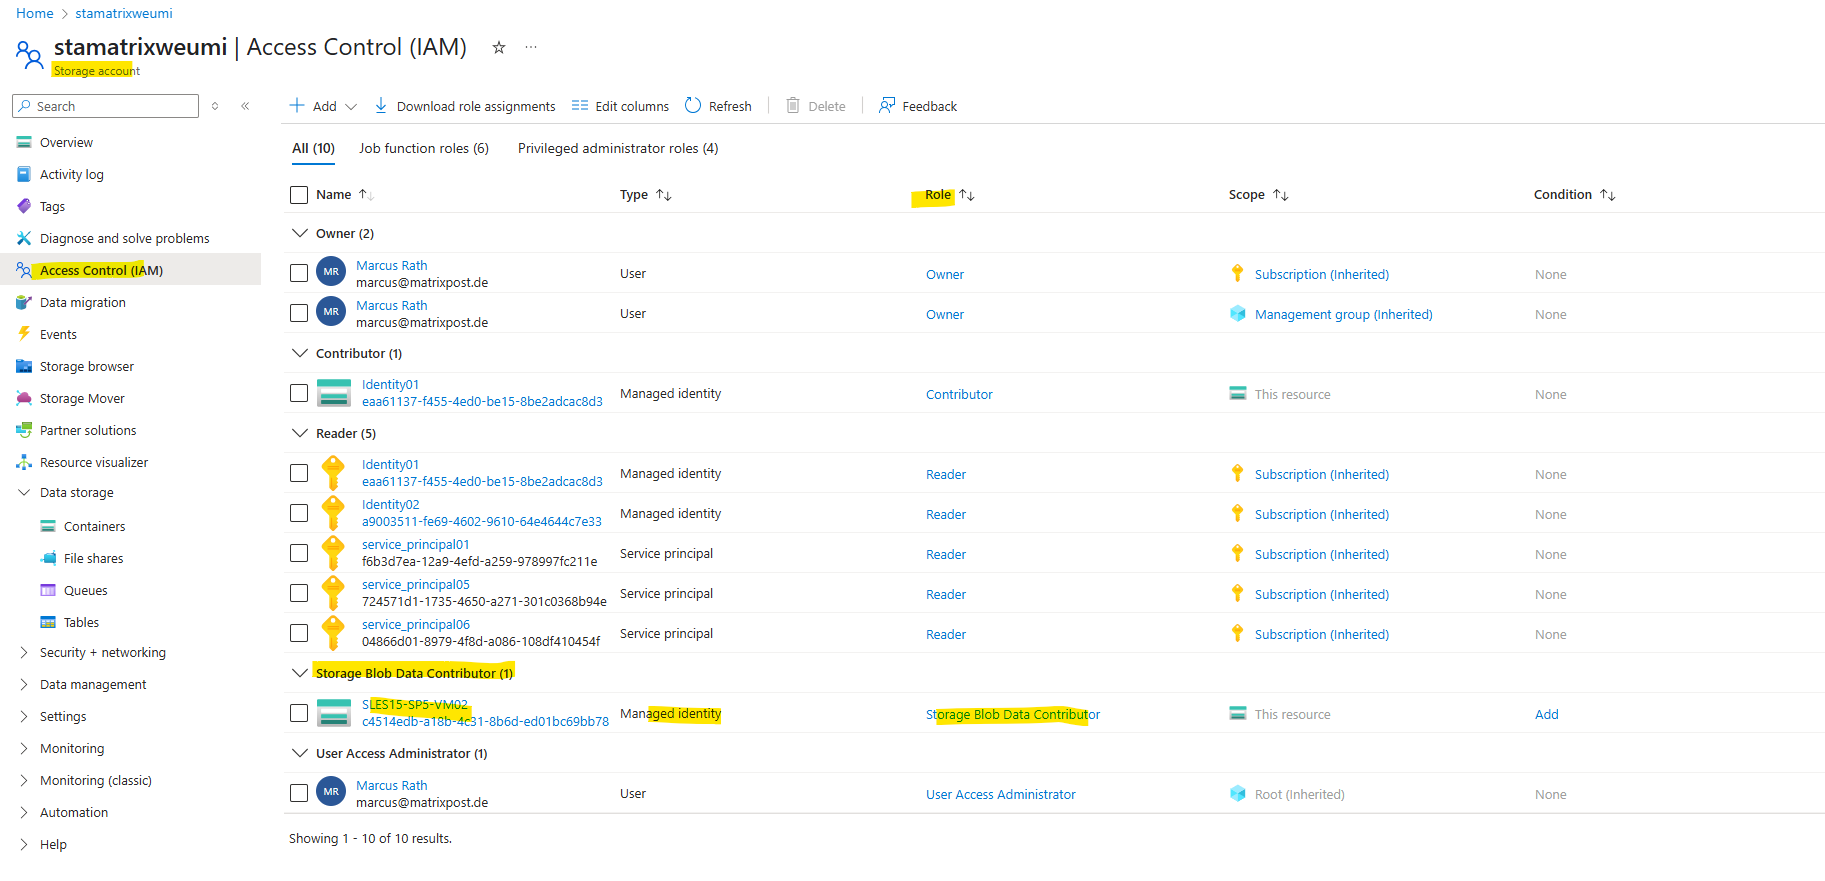Click the Storage Mover icon
The image size is (1825, 881).
click(x=24, y=398)
